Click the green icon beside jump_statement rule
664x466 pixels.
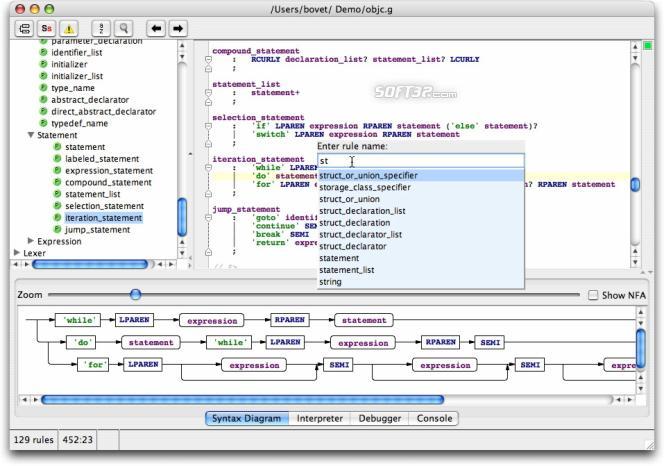[57, 230]
